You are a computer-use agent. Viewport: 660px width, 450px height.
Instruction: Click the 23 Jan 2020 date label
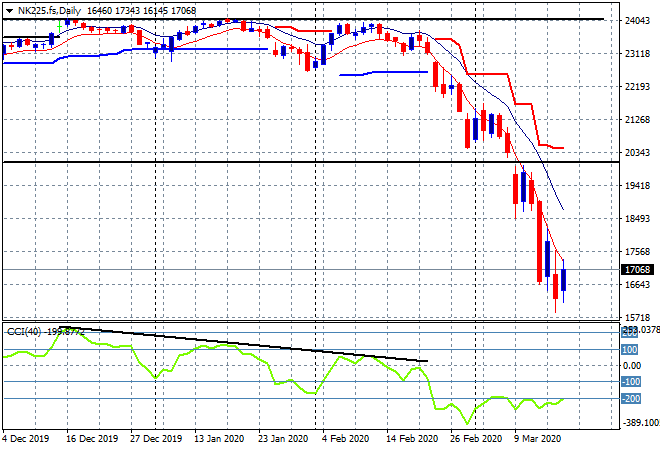point(283,439)
